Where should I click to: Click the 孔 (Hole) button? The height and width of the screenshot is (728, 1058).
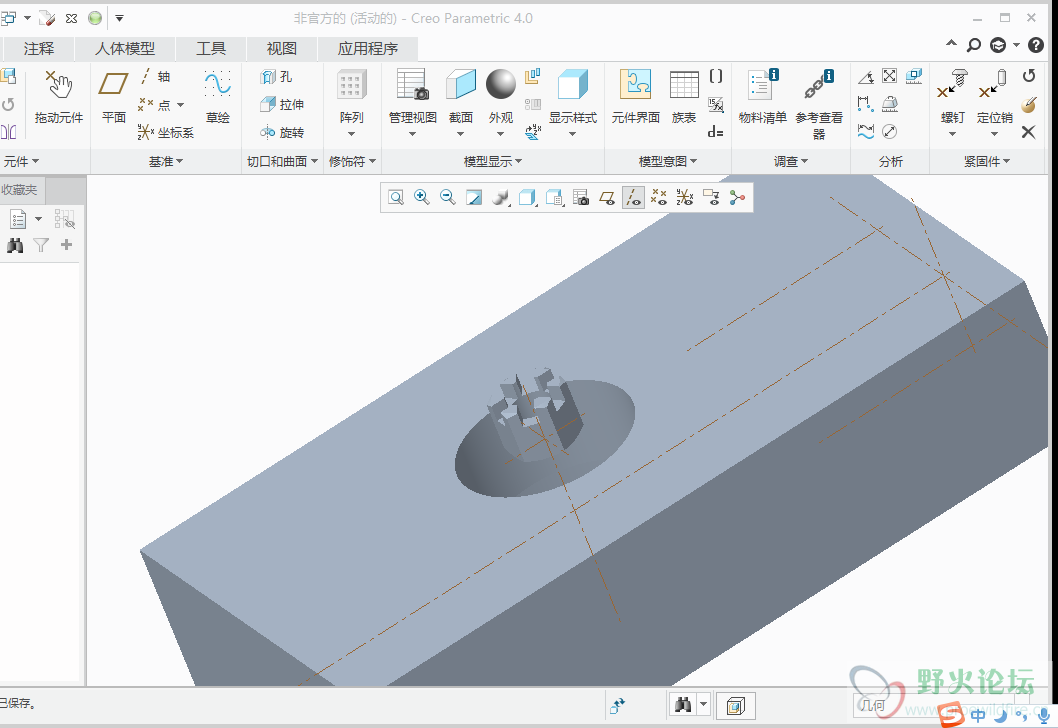pos(277,76)
